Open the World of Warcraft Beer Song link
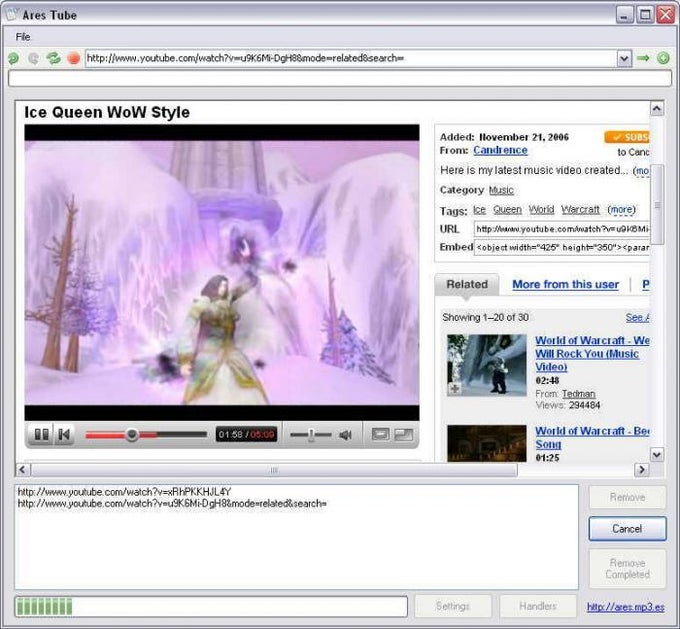The image size is (680, 629). coord(592,437)
